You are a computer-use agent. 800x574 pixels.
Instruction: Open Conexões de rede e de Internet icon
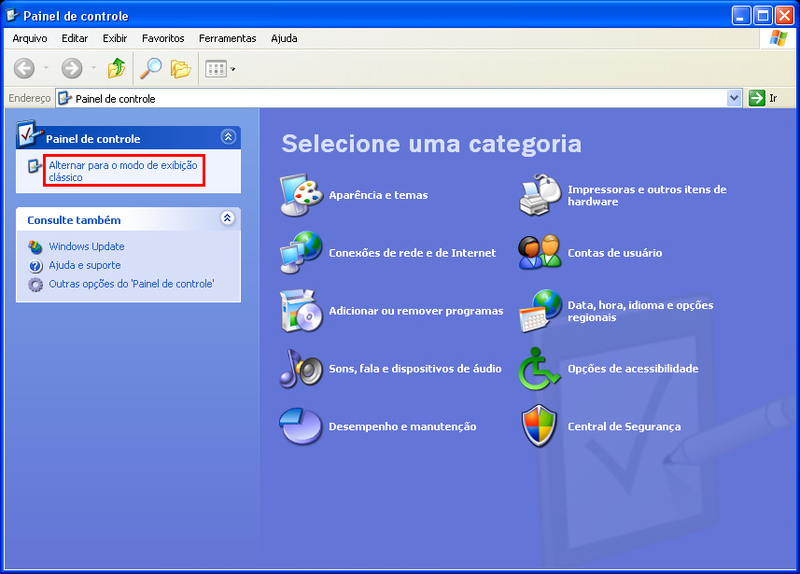(301, 252)
